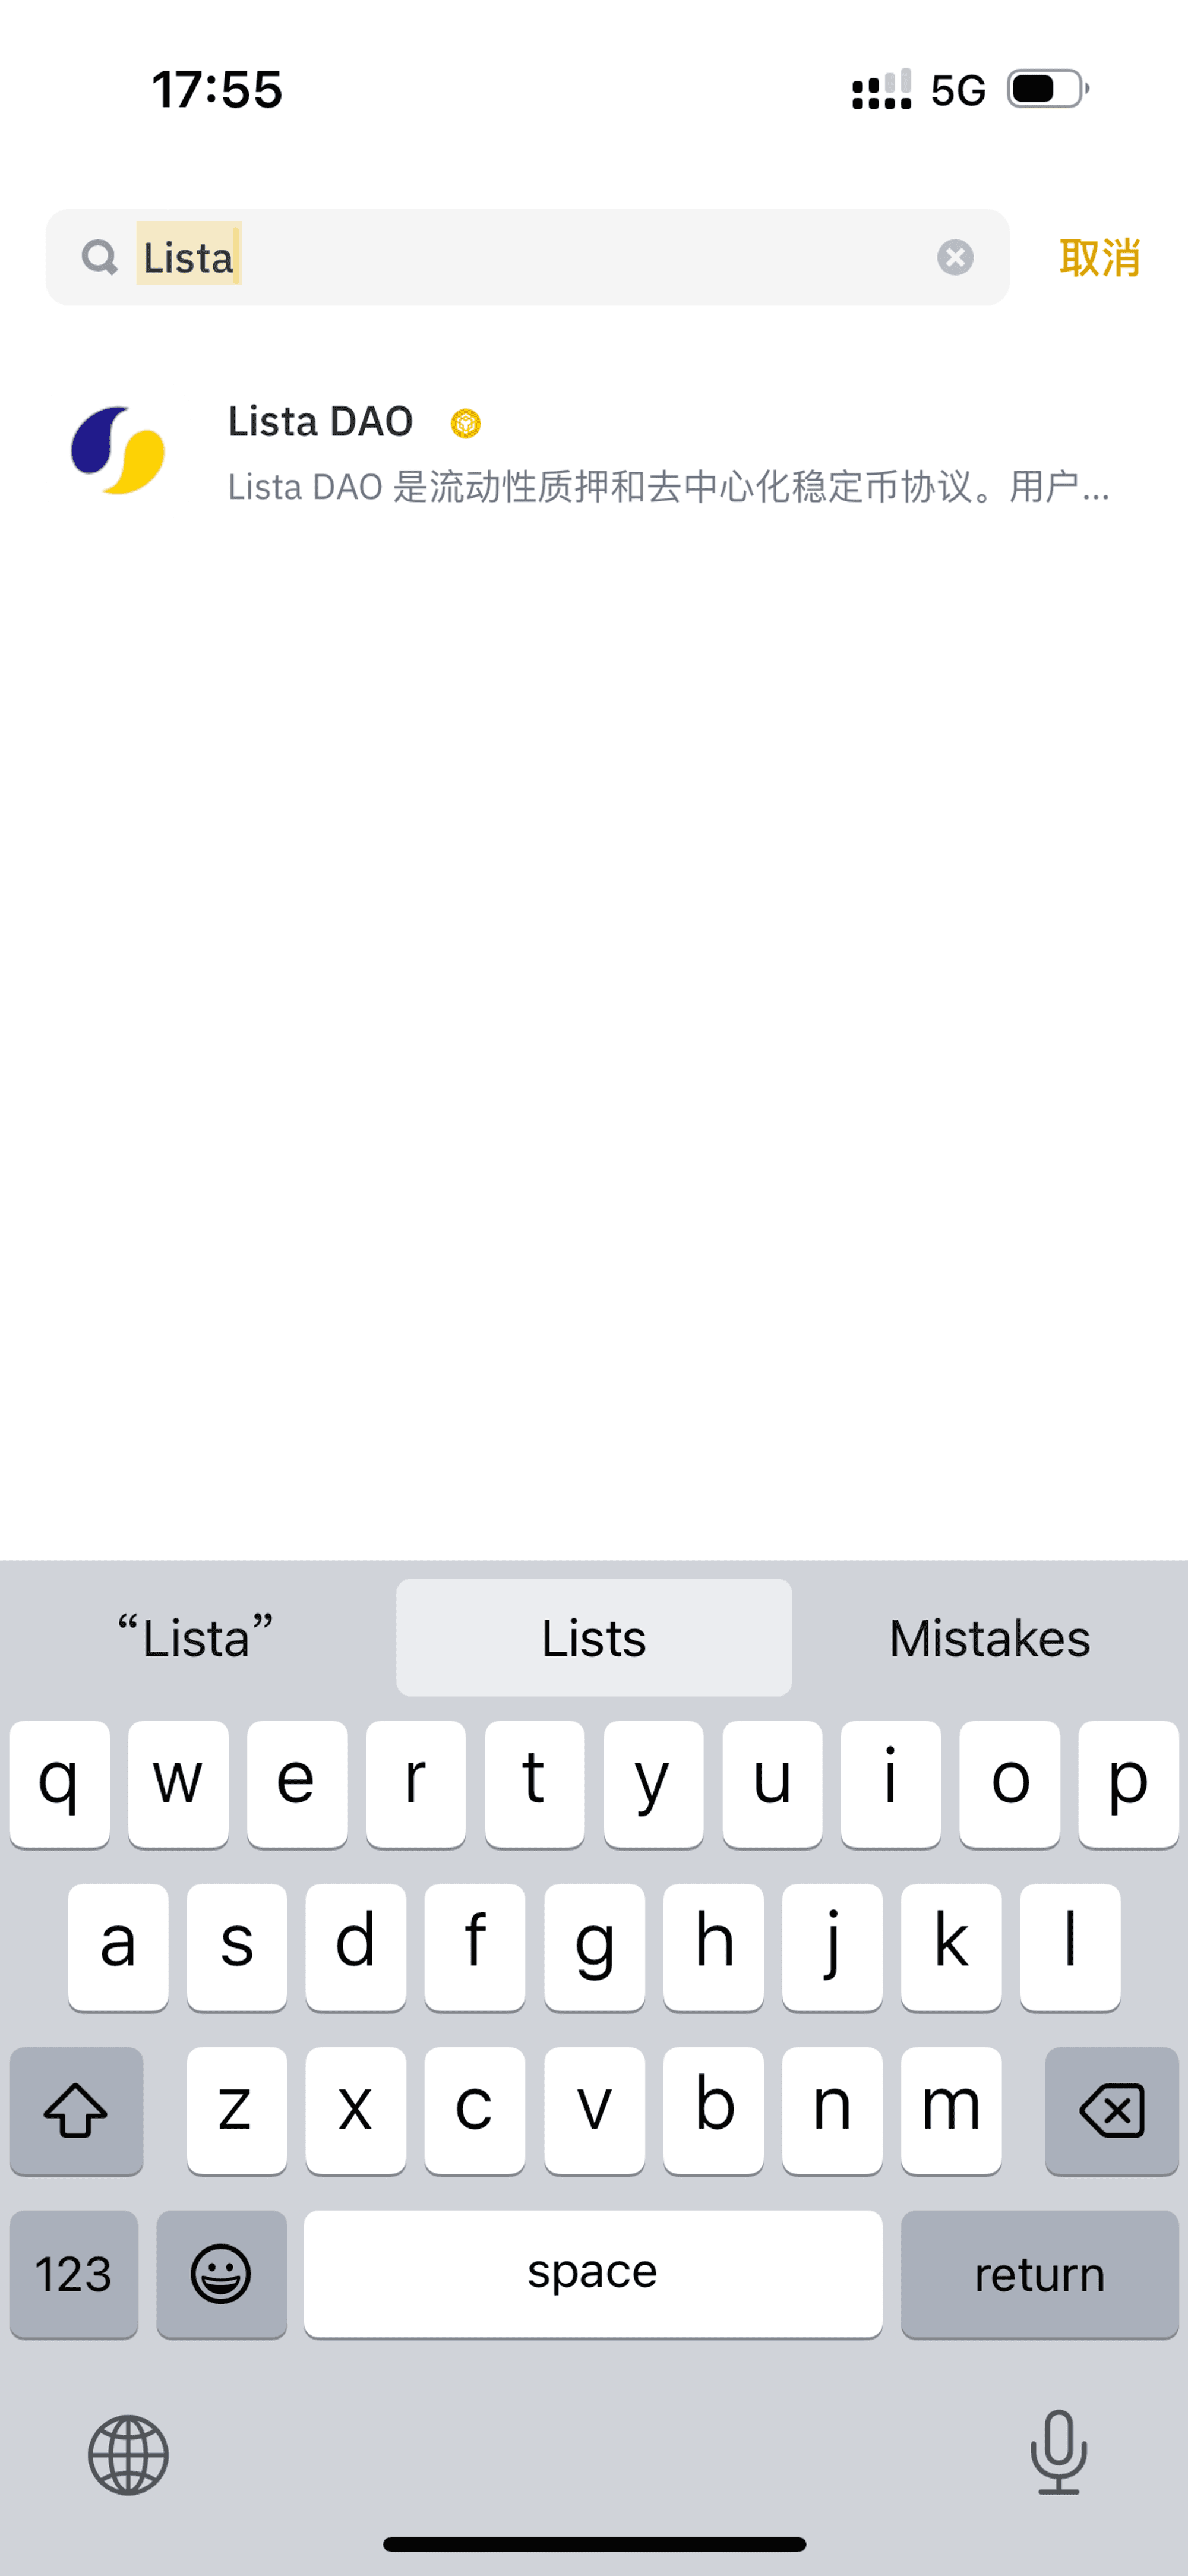The width and height of the screenshot is (1188, 2576).
Task: Tap the keyboard delete key
Action: pos(1111,2110)
